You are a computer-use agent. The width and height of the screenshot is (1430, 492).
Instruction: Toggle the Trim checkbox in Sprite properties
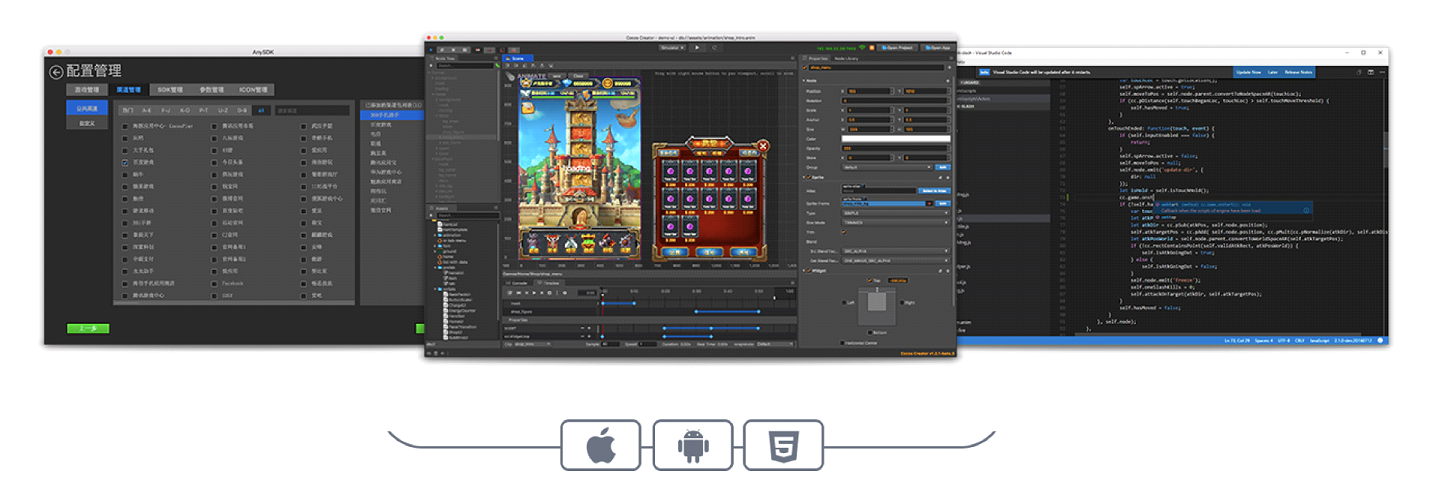coord(844,232)
